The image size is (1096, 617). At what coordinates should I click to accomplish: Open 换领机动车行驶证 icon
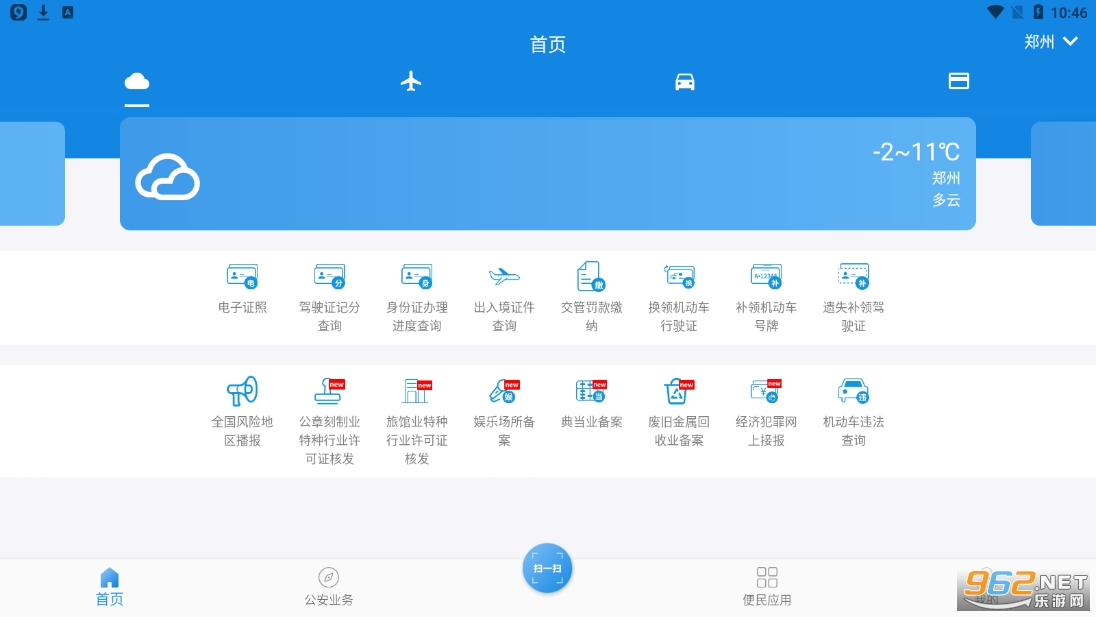pyautogui.click(x=679, y=277)
